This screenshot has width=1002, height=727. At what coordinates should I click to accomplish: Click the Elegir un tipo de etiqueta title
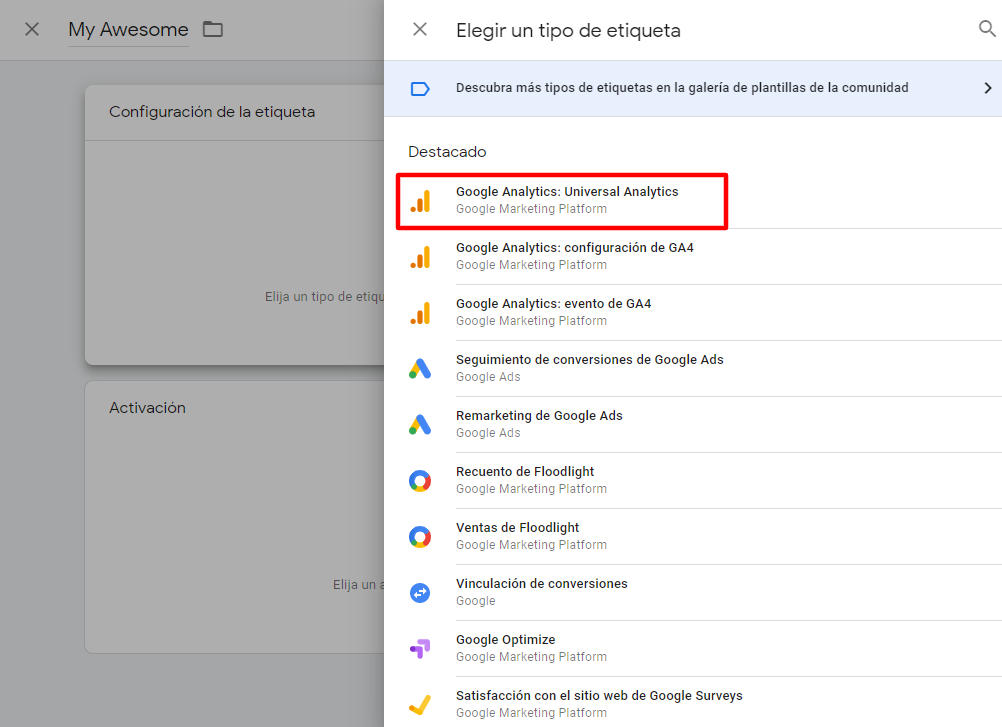568,30
